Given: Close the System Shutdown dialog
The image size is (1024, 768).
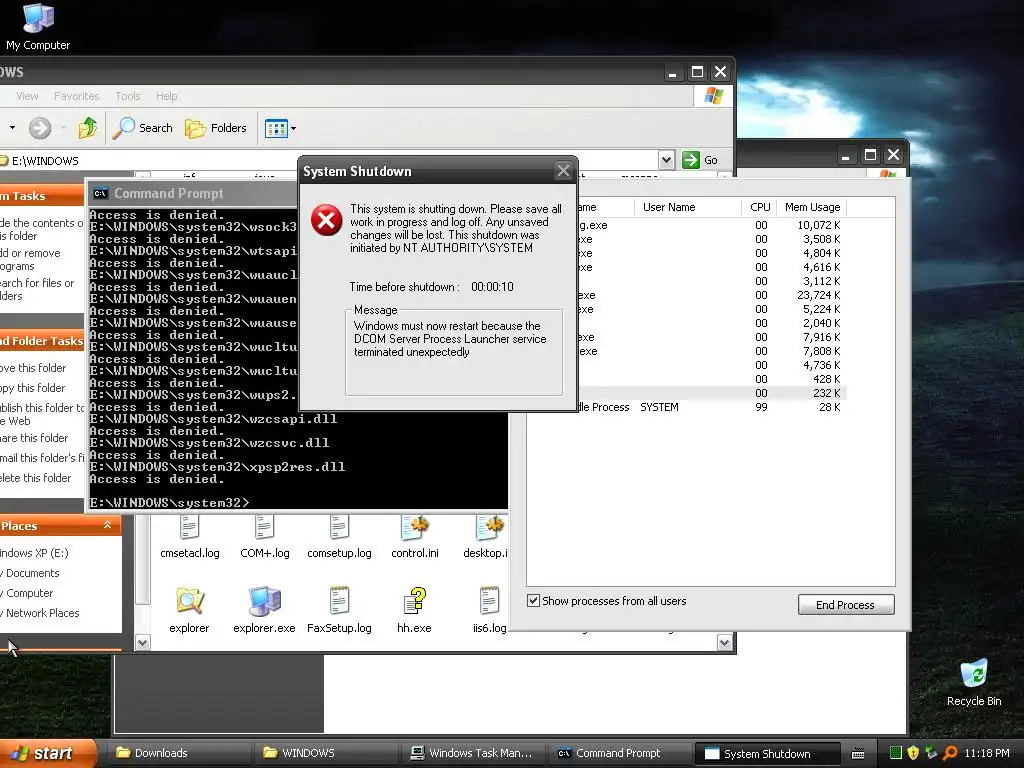Looking at the screenshot, I should 563,171.
